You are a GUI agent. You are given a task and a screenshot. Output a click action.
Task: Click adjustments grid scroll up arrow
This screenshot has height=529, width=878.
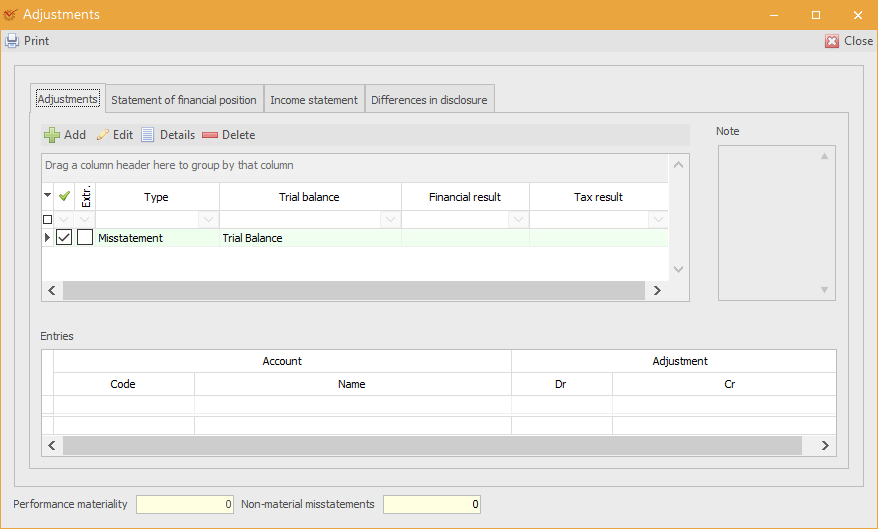point(678,165)
